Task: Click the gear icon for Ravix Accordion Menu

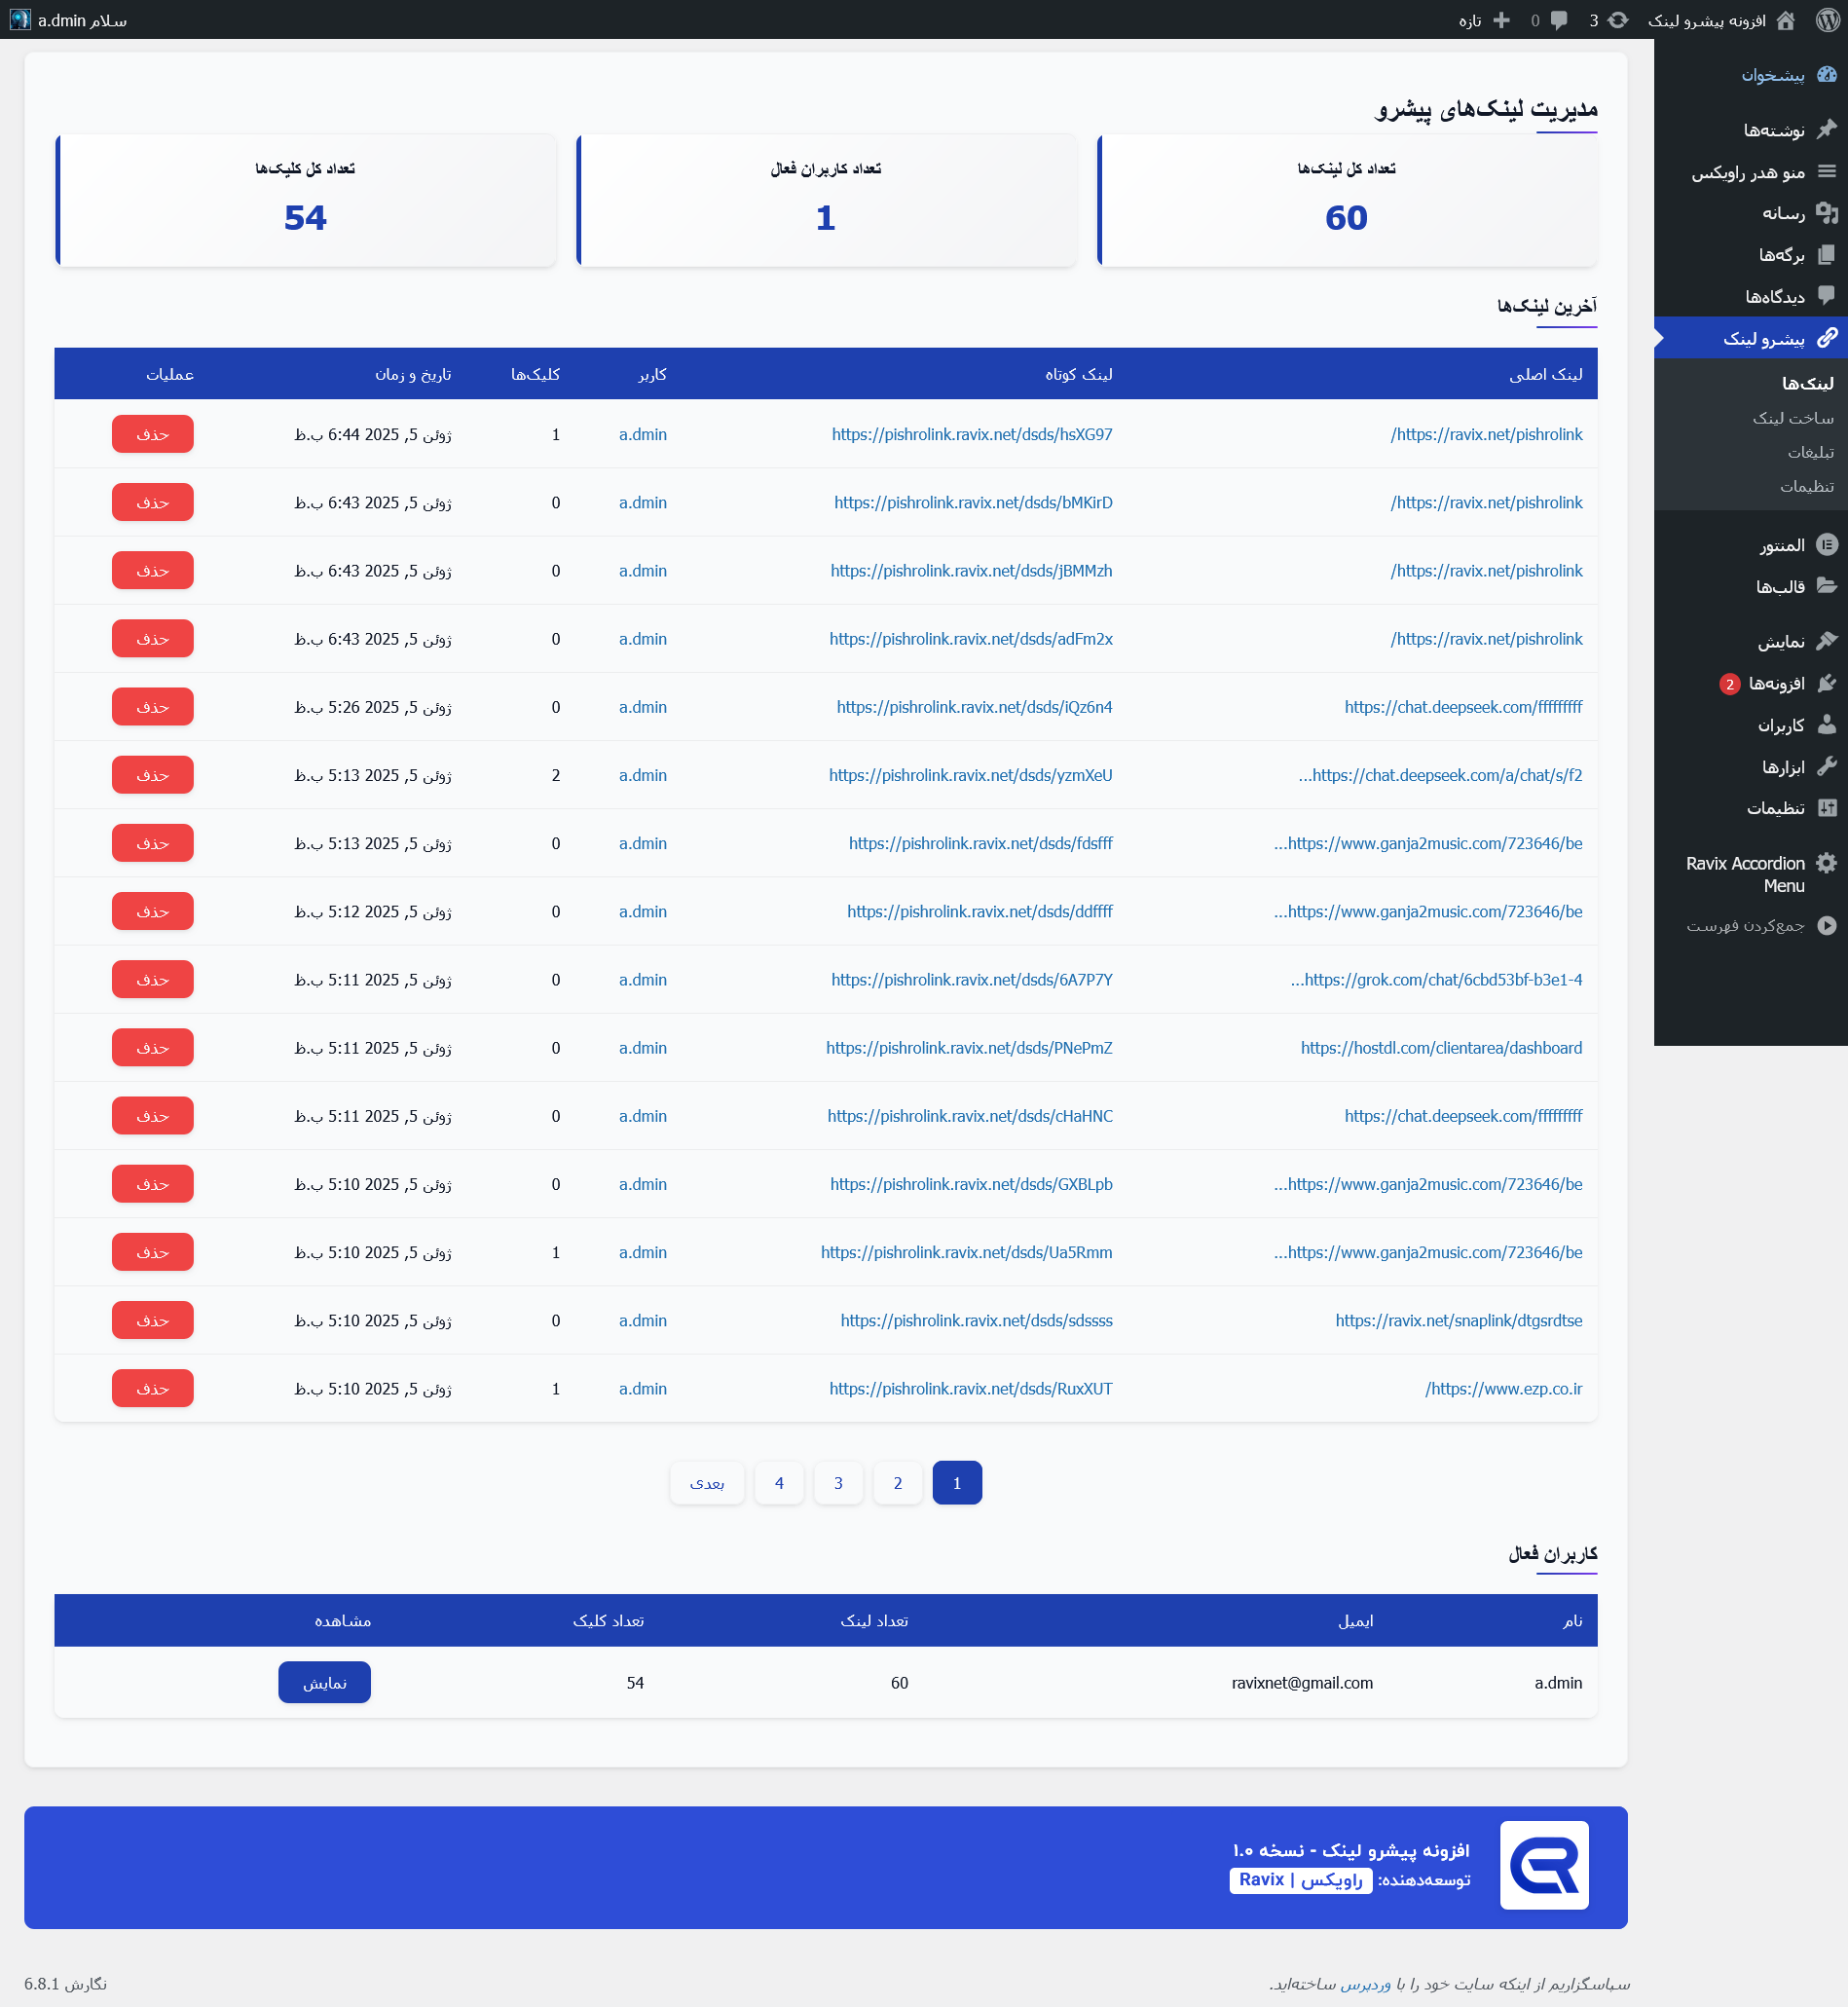Action: 1827,863
